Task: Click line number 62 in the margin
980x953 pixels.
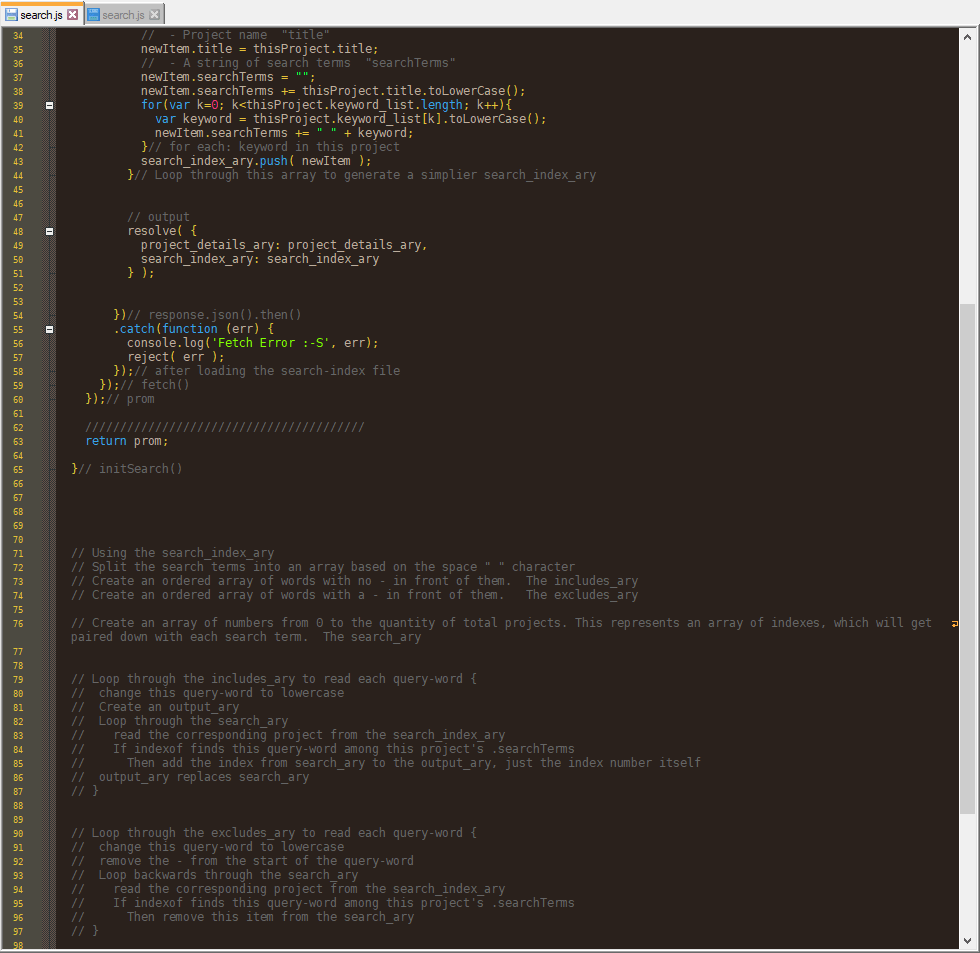Action: coord(19,427)
